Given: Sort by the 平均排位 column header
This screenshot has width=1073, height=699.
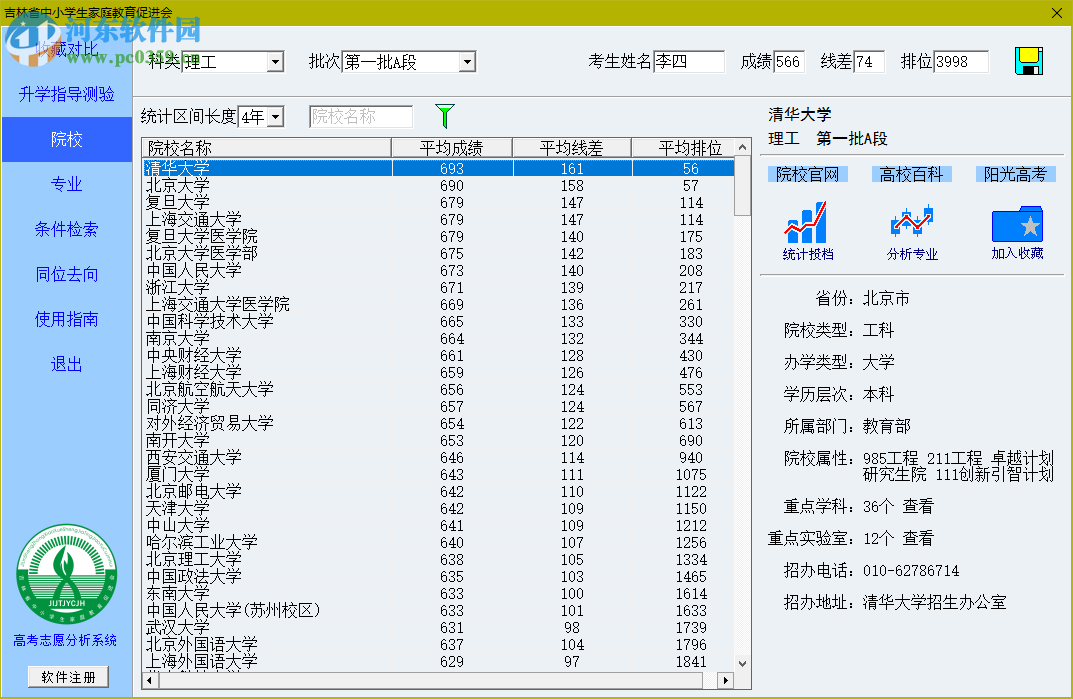Looking at the screenshot, I should click(690, 148).
